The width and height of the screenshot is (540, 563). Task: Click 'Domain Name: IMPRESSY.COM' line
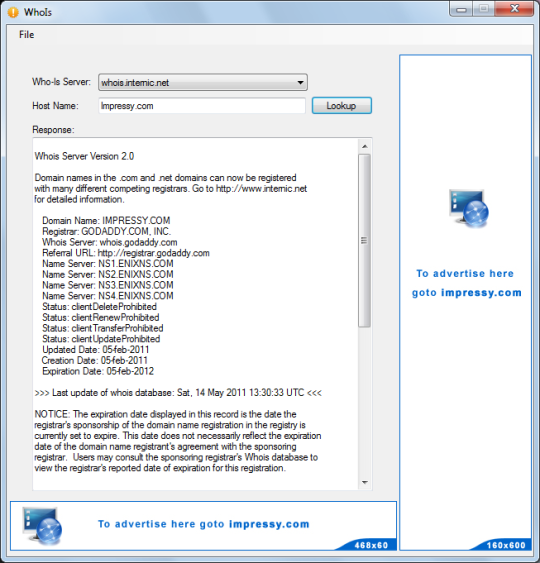(106, 220)
